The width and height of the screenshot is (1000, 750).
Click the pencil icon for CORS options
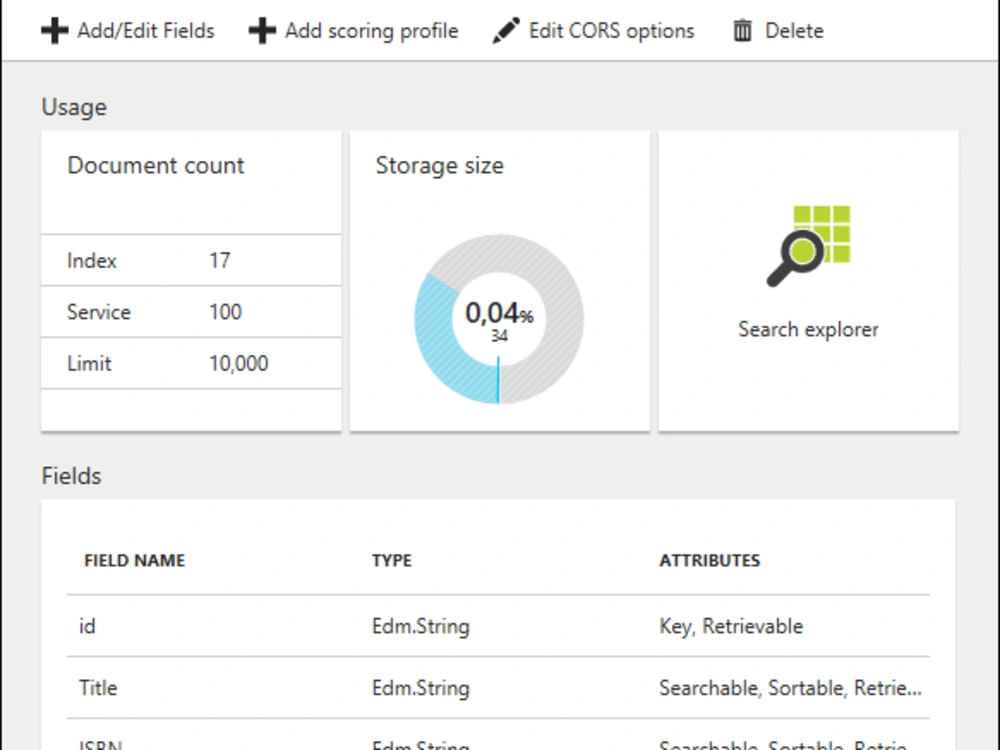[x=506, y=31]
